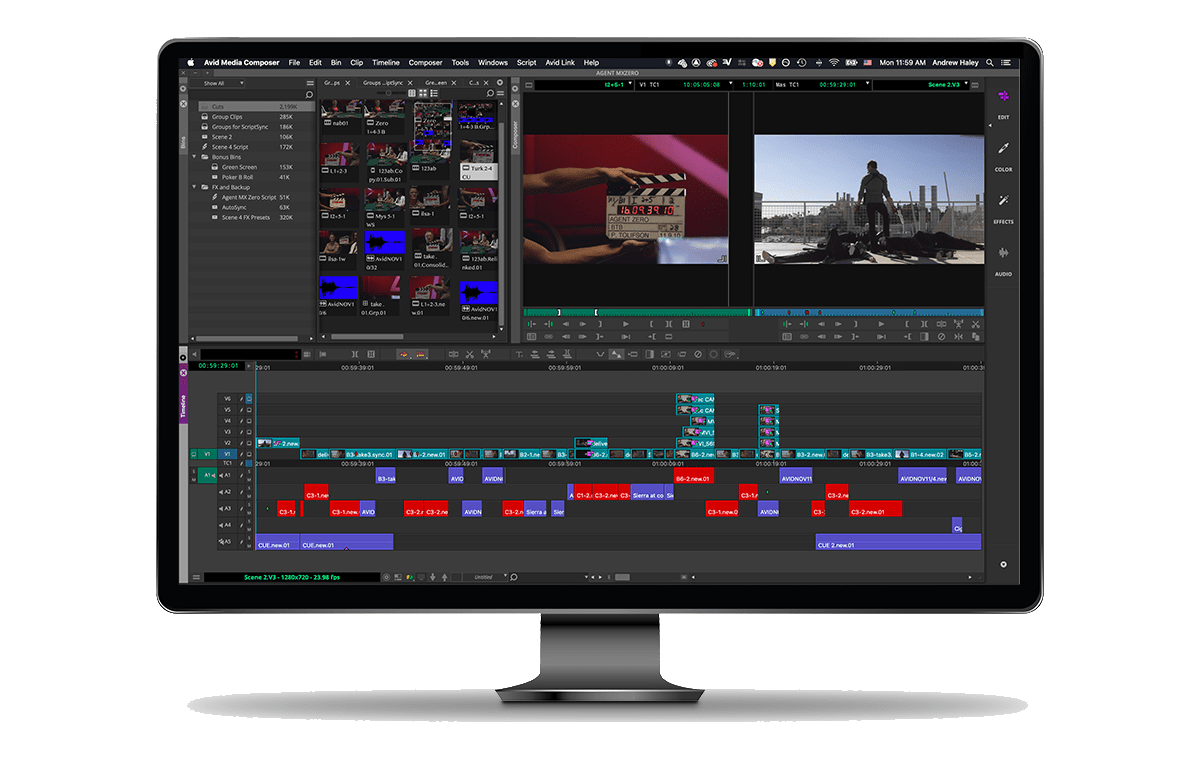Toggle the V1 source track selector

(x=208, y=454)
